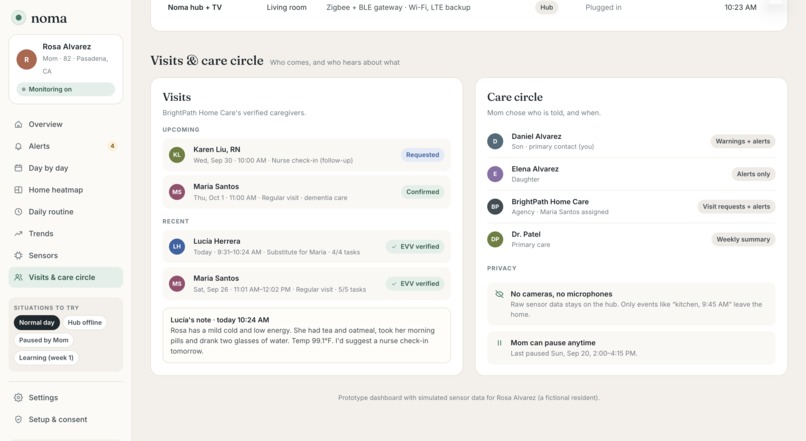Click the Requested status on Karen Liu's visit
The width and height of the screenshot is (806, 441).
(423, 155)
